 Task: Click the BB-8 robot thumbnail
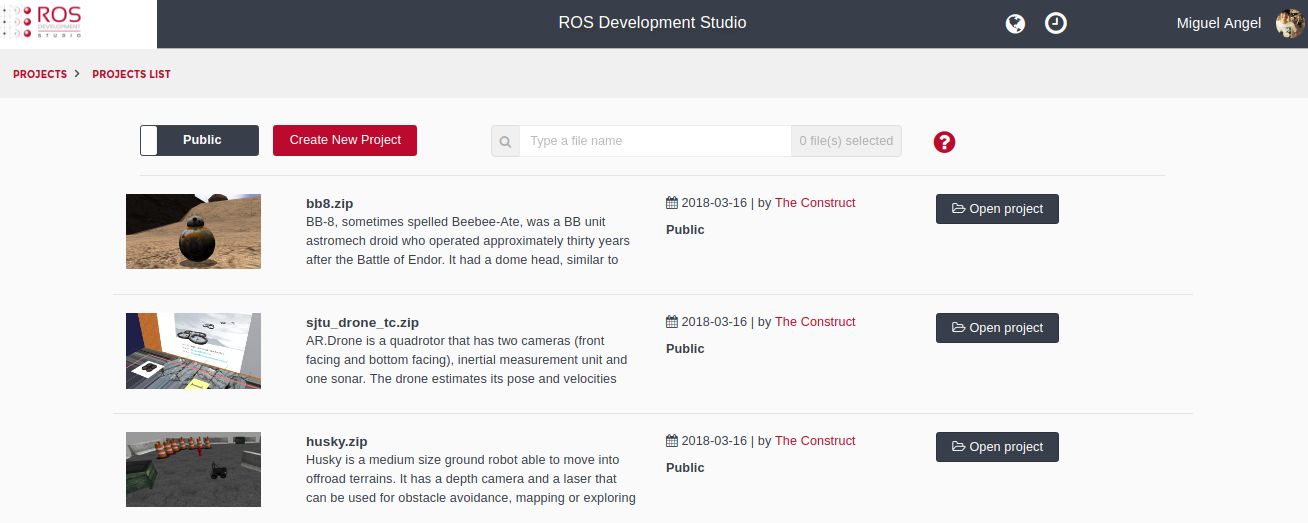193,231
